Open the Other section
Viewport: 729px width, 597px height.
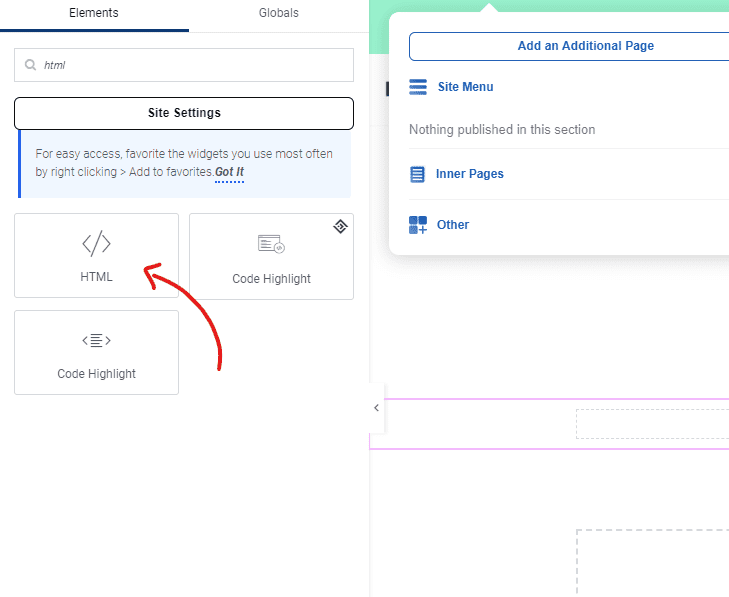453,225
